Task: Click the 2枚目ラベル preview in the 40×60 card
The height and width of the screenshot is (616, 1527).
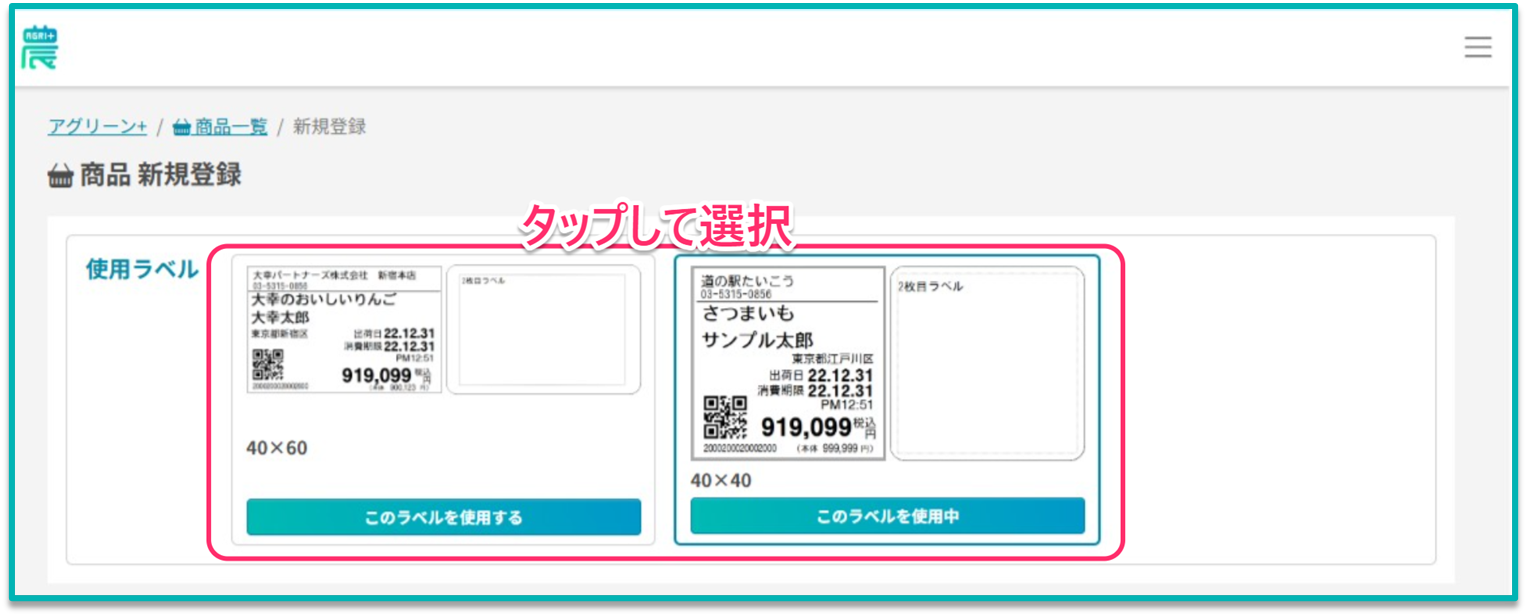Action: (543, 330)
